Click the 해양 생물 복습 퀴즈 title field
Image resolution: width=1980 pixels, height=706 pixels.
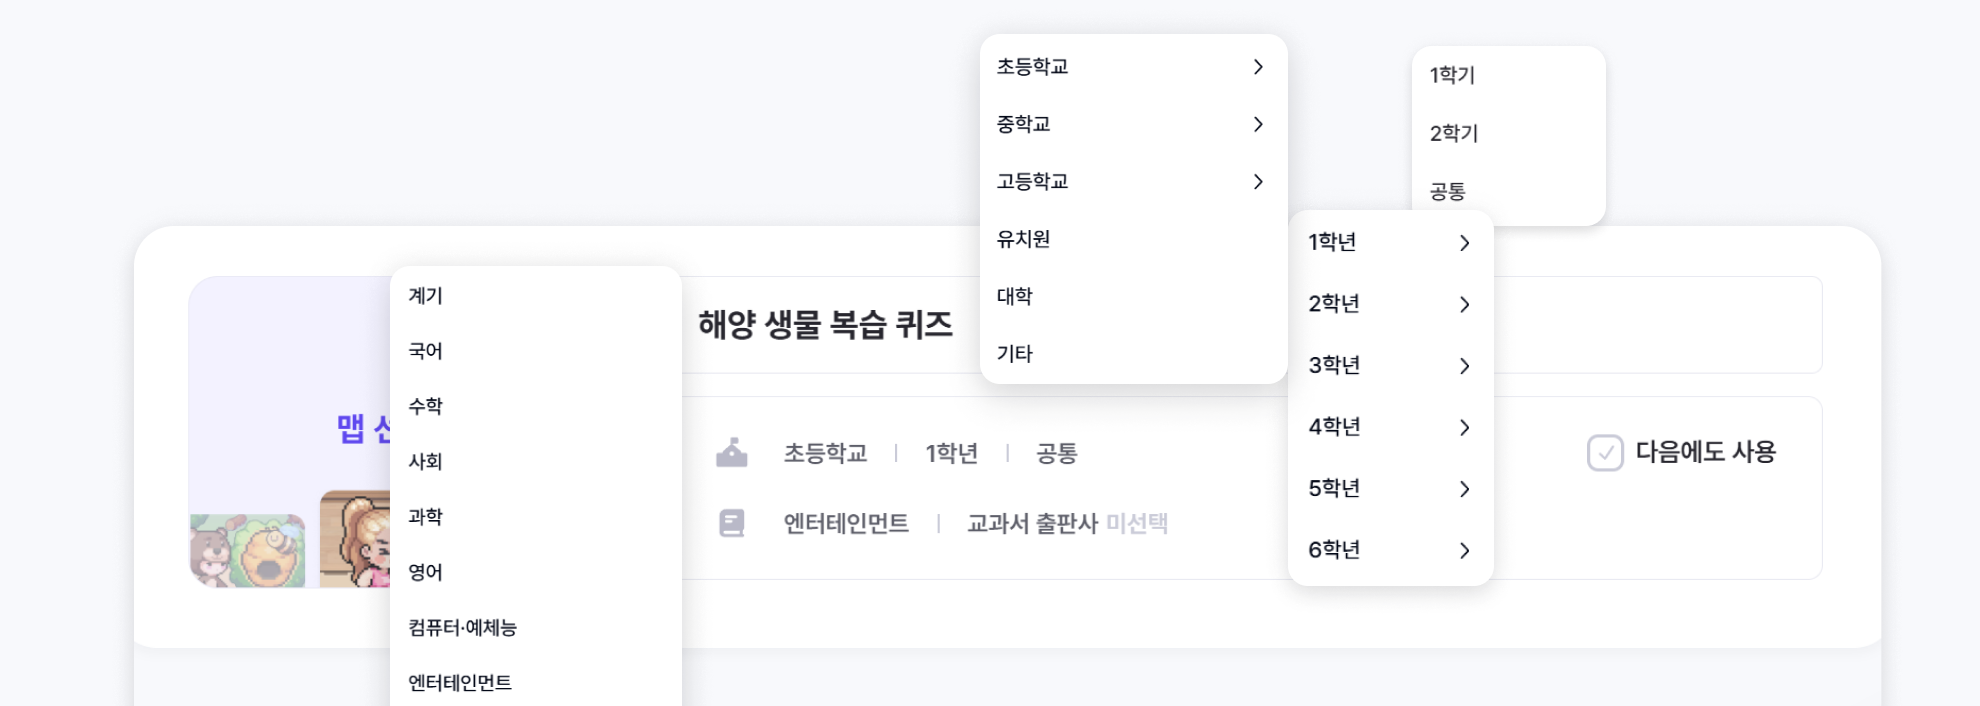[826, 325]
